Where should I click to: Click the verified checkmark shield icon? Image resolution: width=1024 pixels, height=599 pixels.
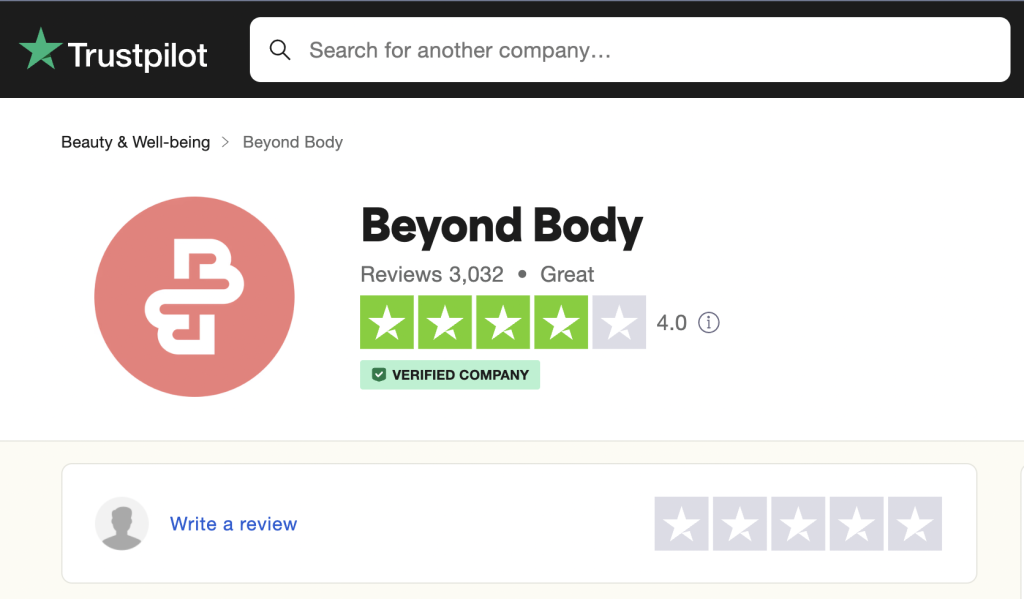click(379, 375)
